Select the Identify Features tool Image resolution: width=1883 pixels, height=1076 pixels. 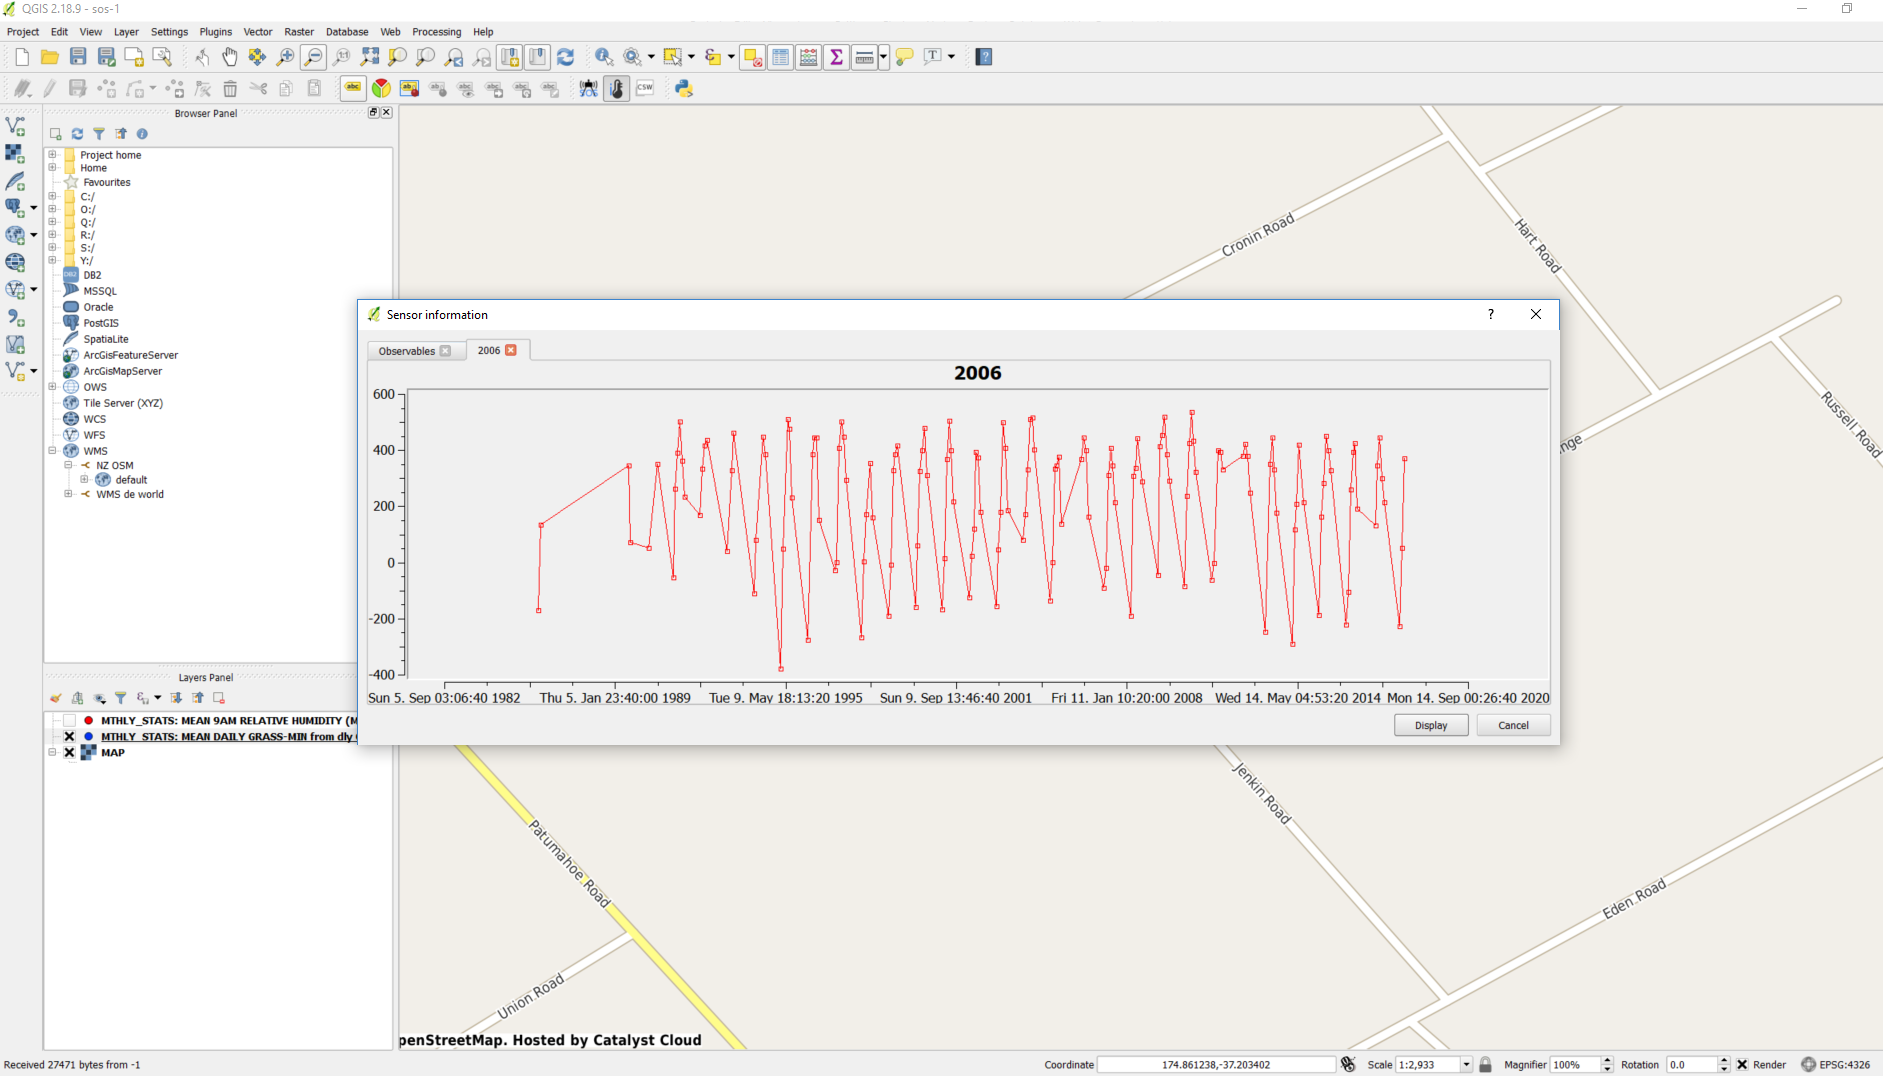pos(604,57)
